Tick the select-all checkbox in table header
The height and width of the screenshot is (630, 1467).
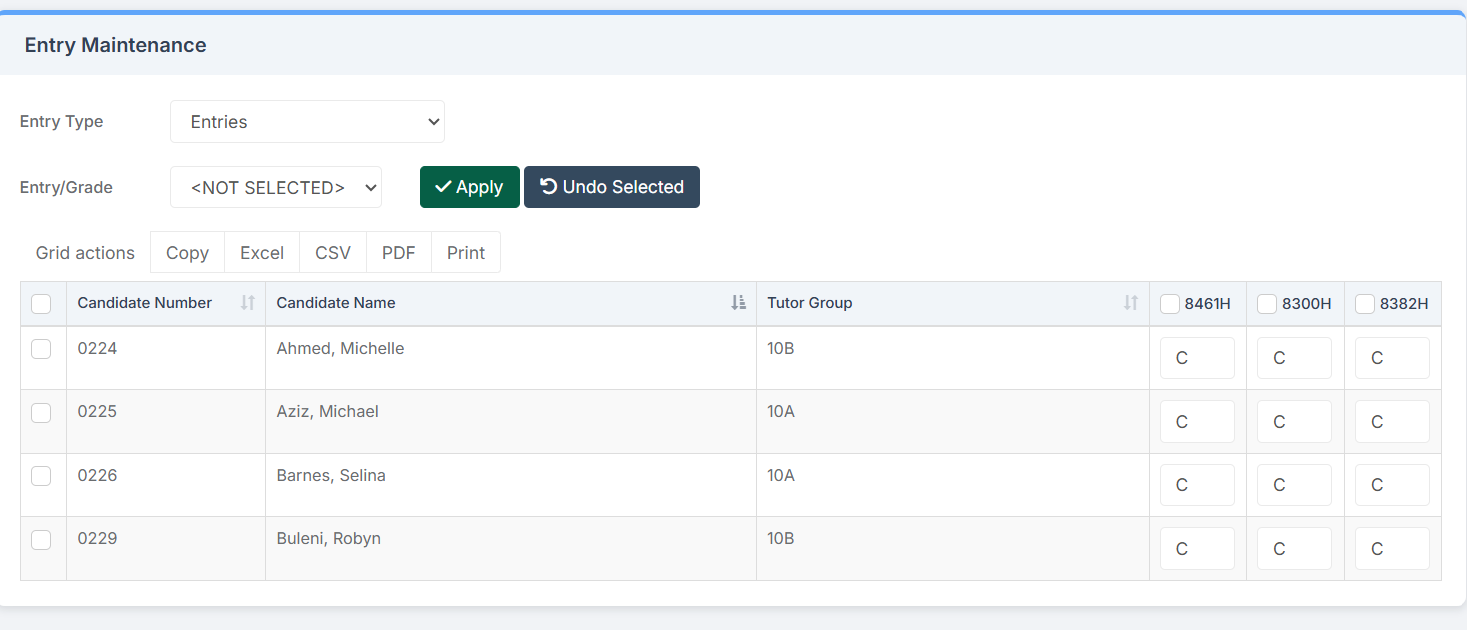point(41,304)
